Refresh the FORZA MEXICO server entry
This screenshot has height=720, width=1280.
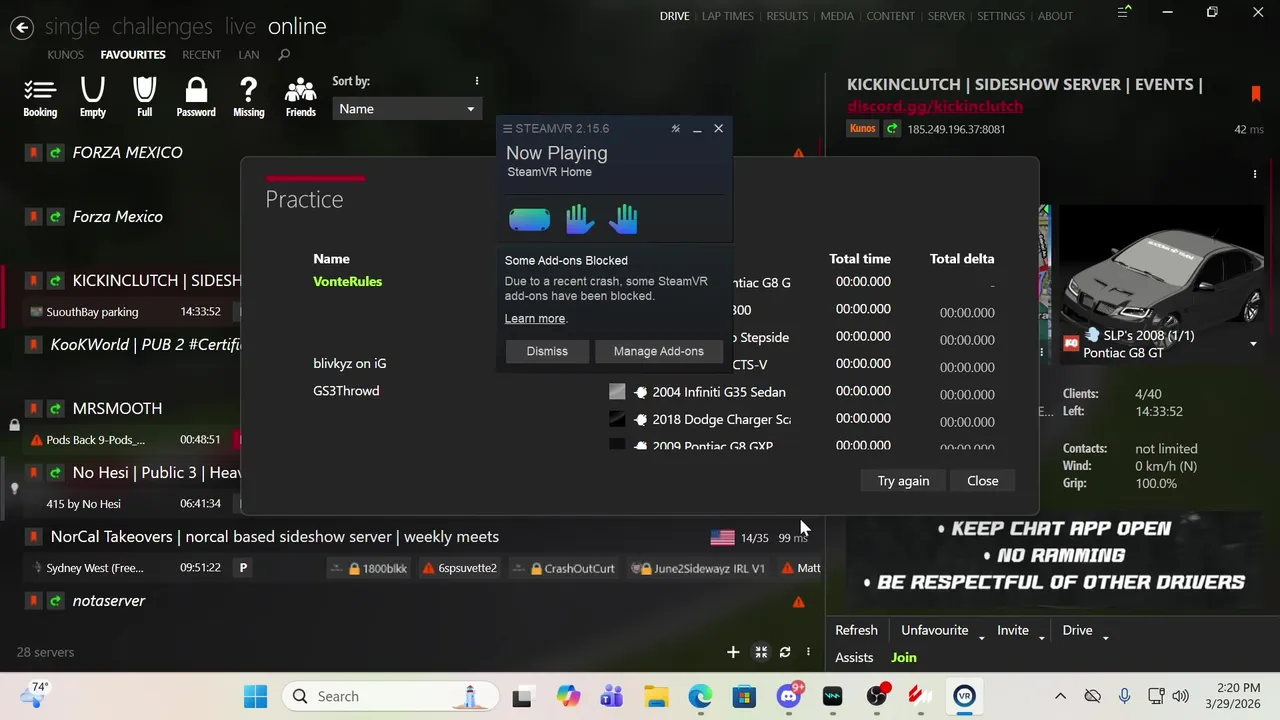click(56, 153)
